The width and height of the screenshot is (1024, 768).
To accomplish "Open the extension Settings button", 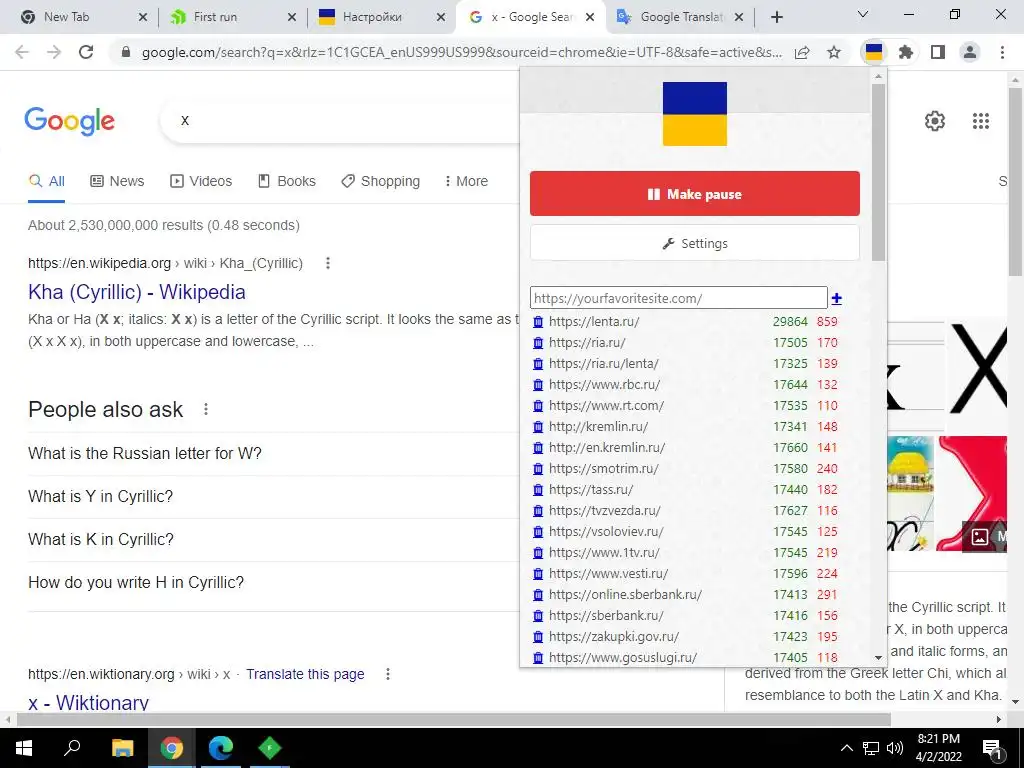I will 695,244.
